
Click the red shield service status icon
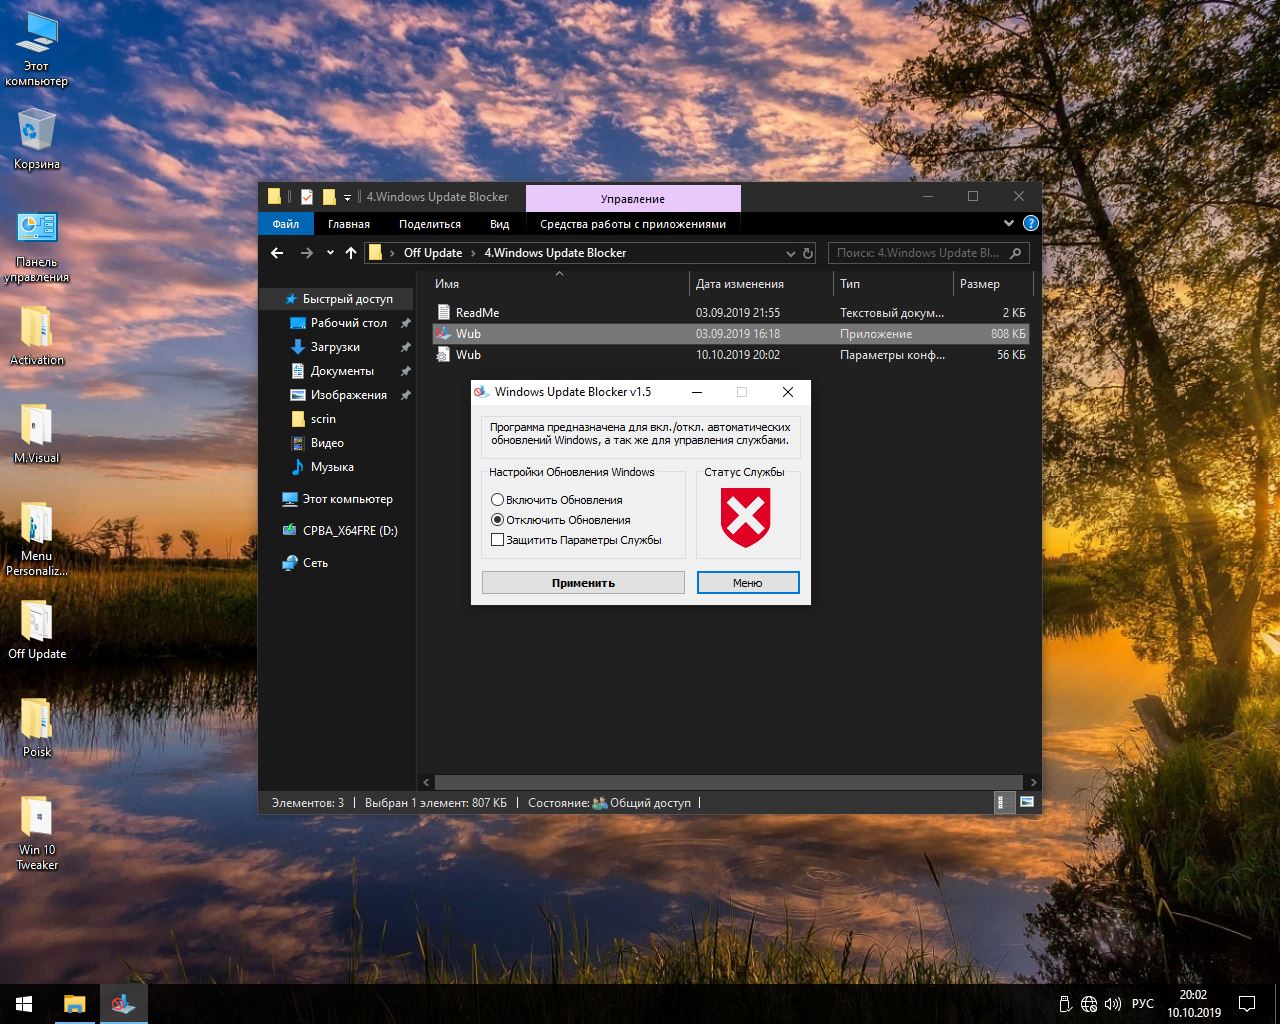click(746, 517)
